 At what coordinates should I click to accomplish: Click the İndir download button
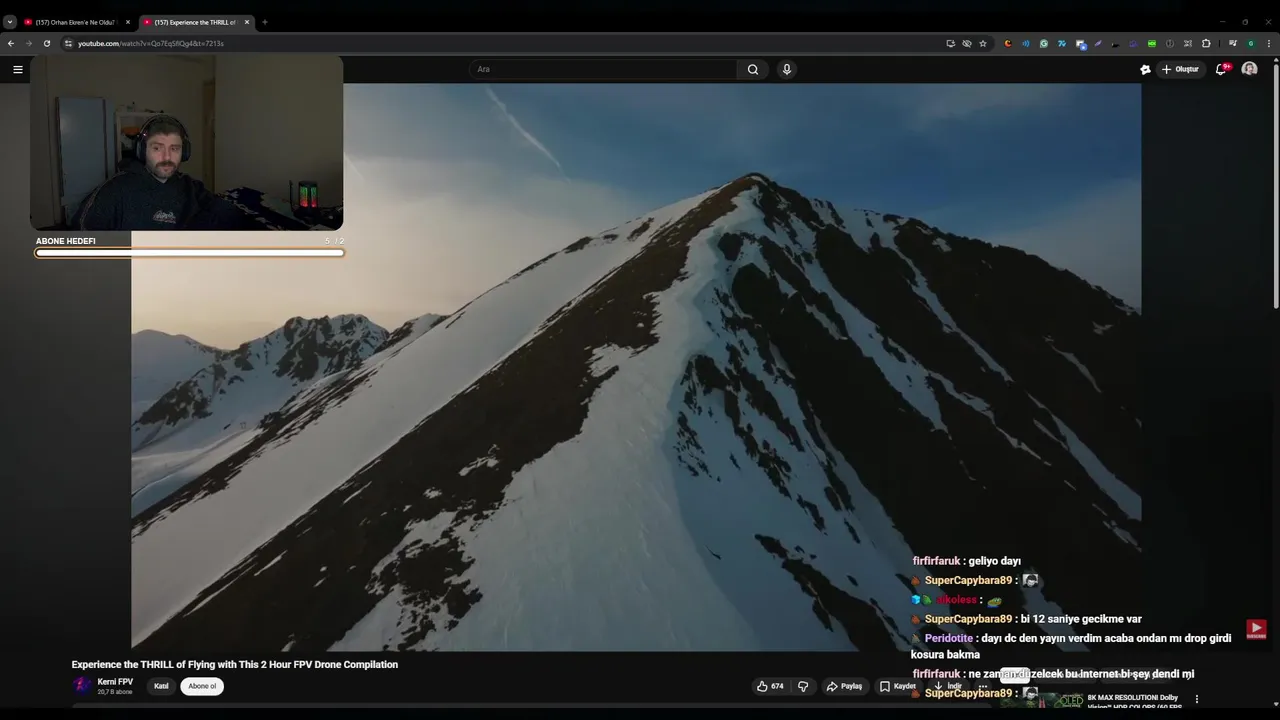948,686
